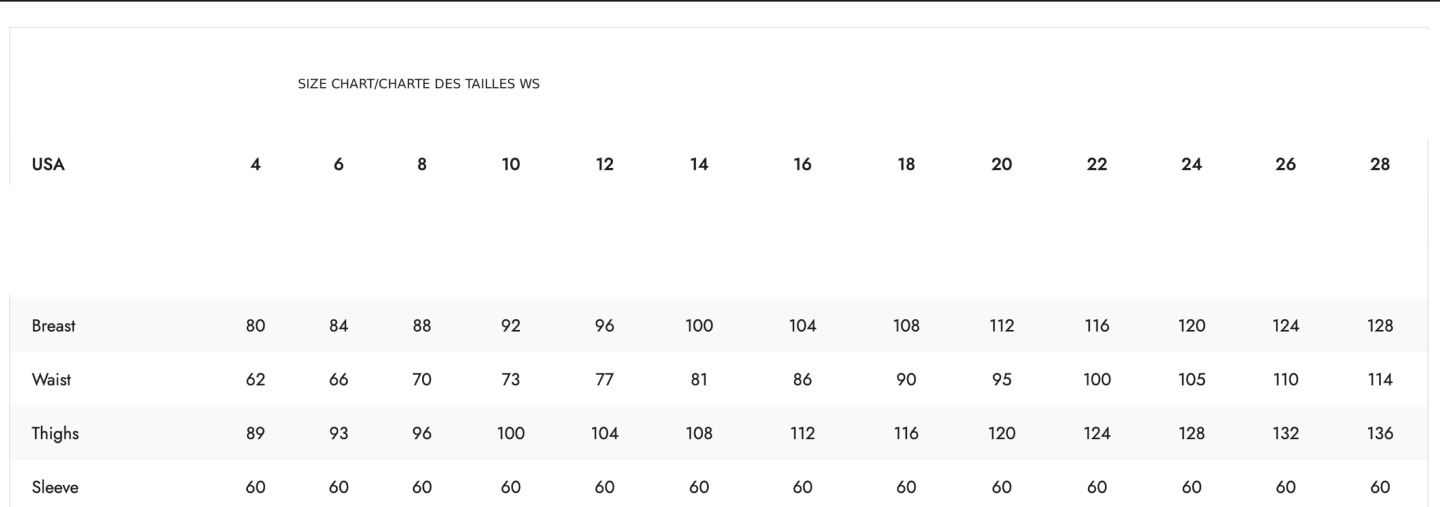Select the Sleeve row label
This screenshot has height=507, width=1440.
coord(55,488)
